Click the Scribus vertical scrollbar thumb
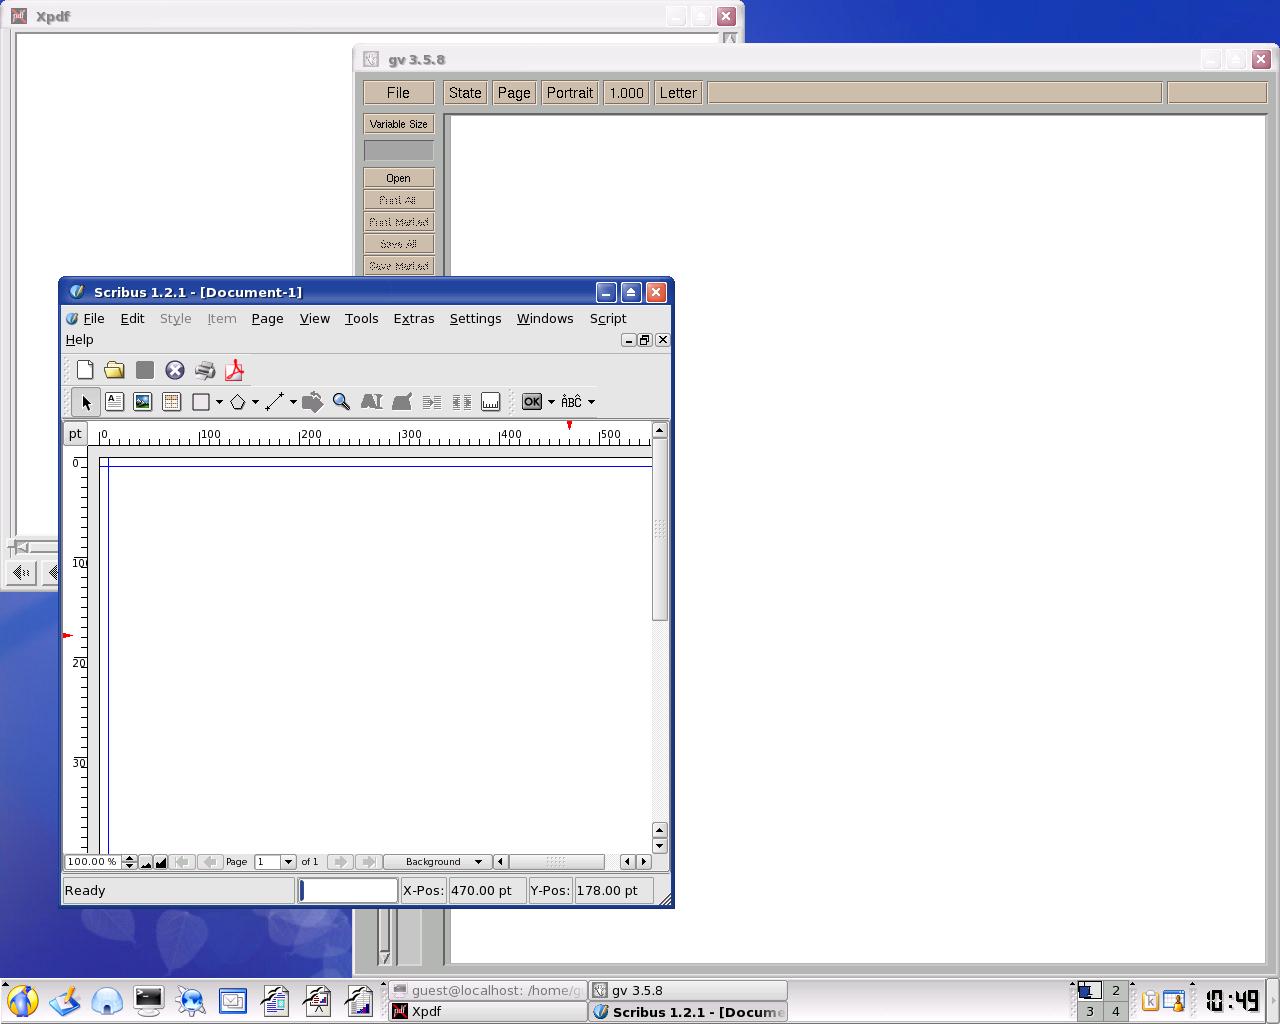The image size is (1280, 1024). (x=659, y=529)
